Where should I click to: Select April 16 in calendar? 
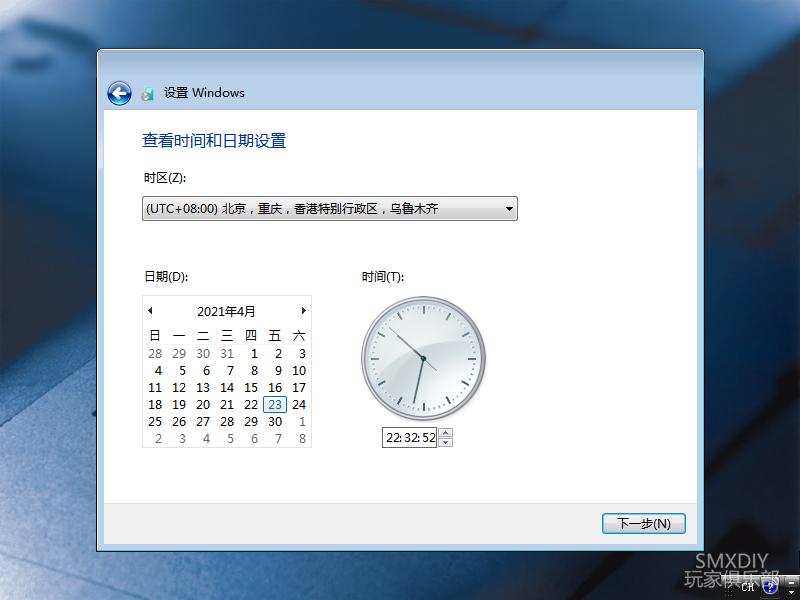point(275,388)
